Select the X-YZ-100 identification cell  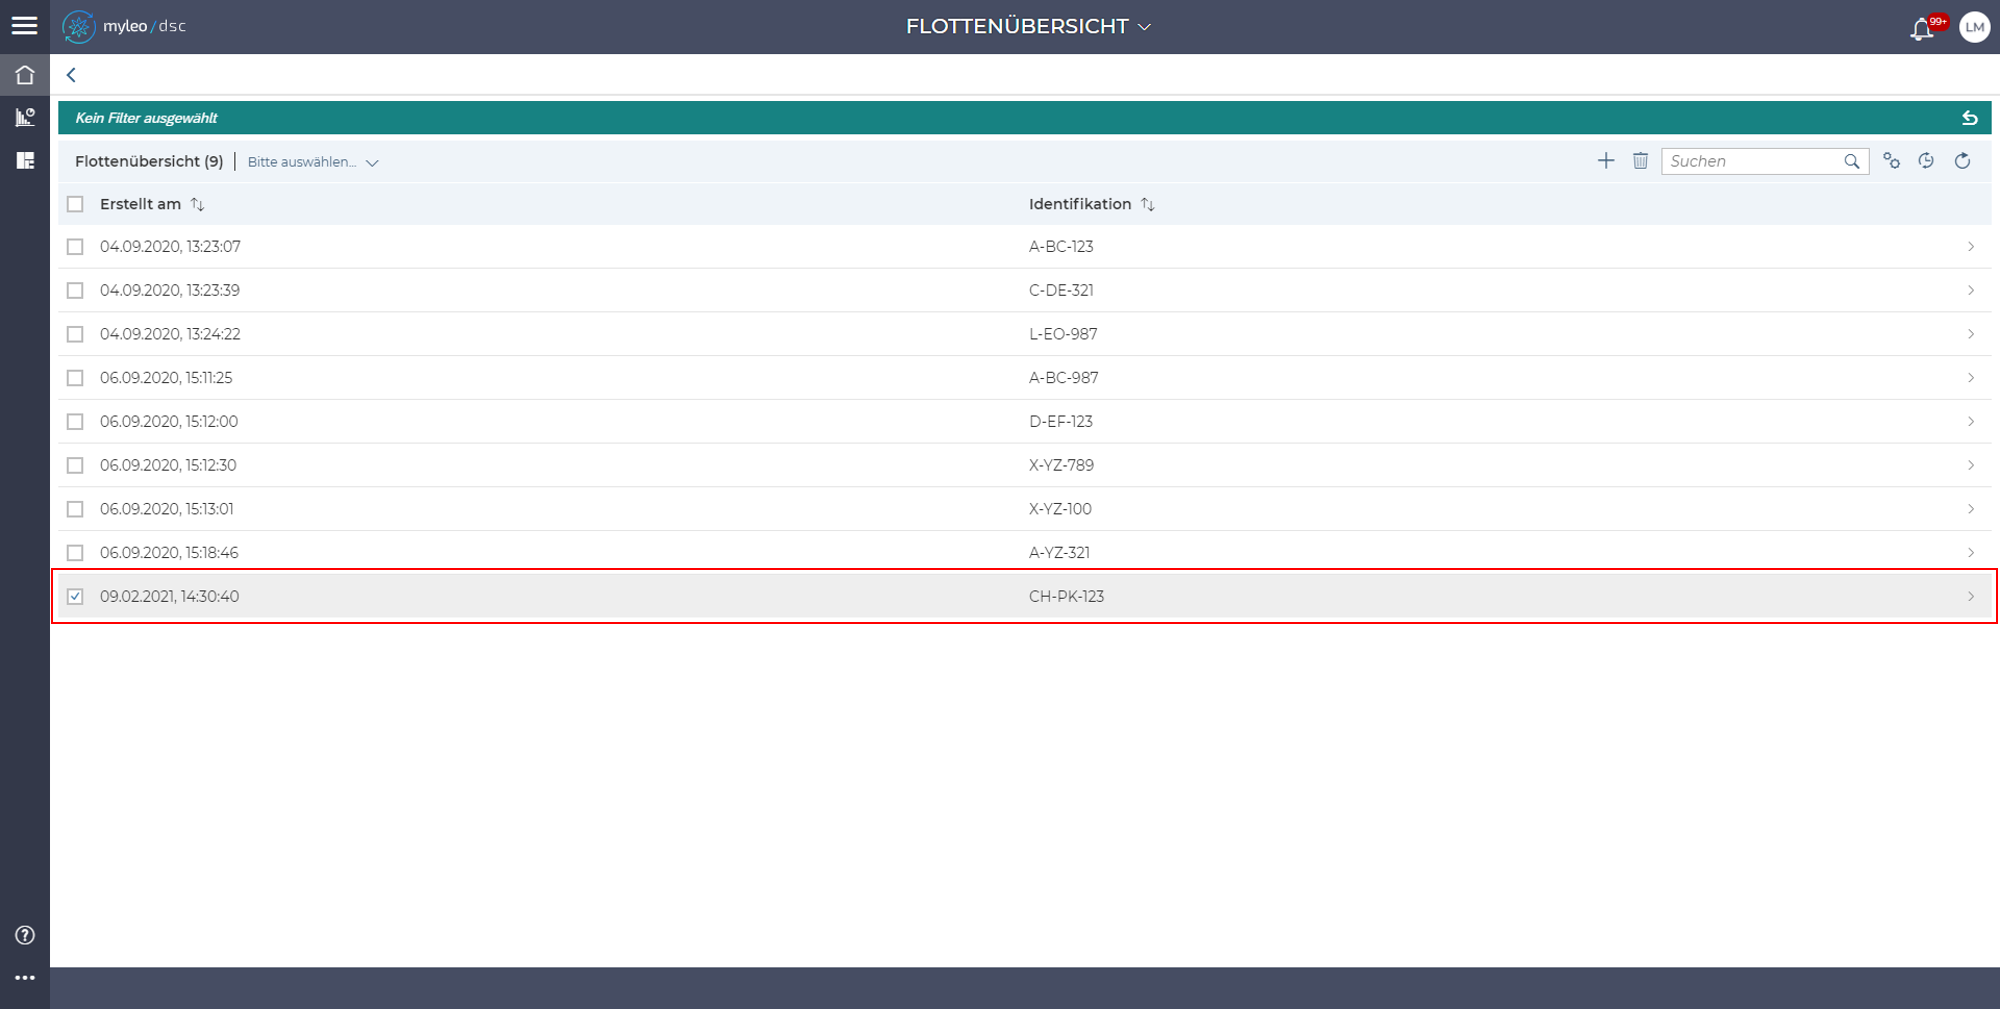pos(1060,509)
